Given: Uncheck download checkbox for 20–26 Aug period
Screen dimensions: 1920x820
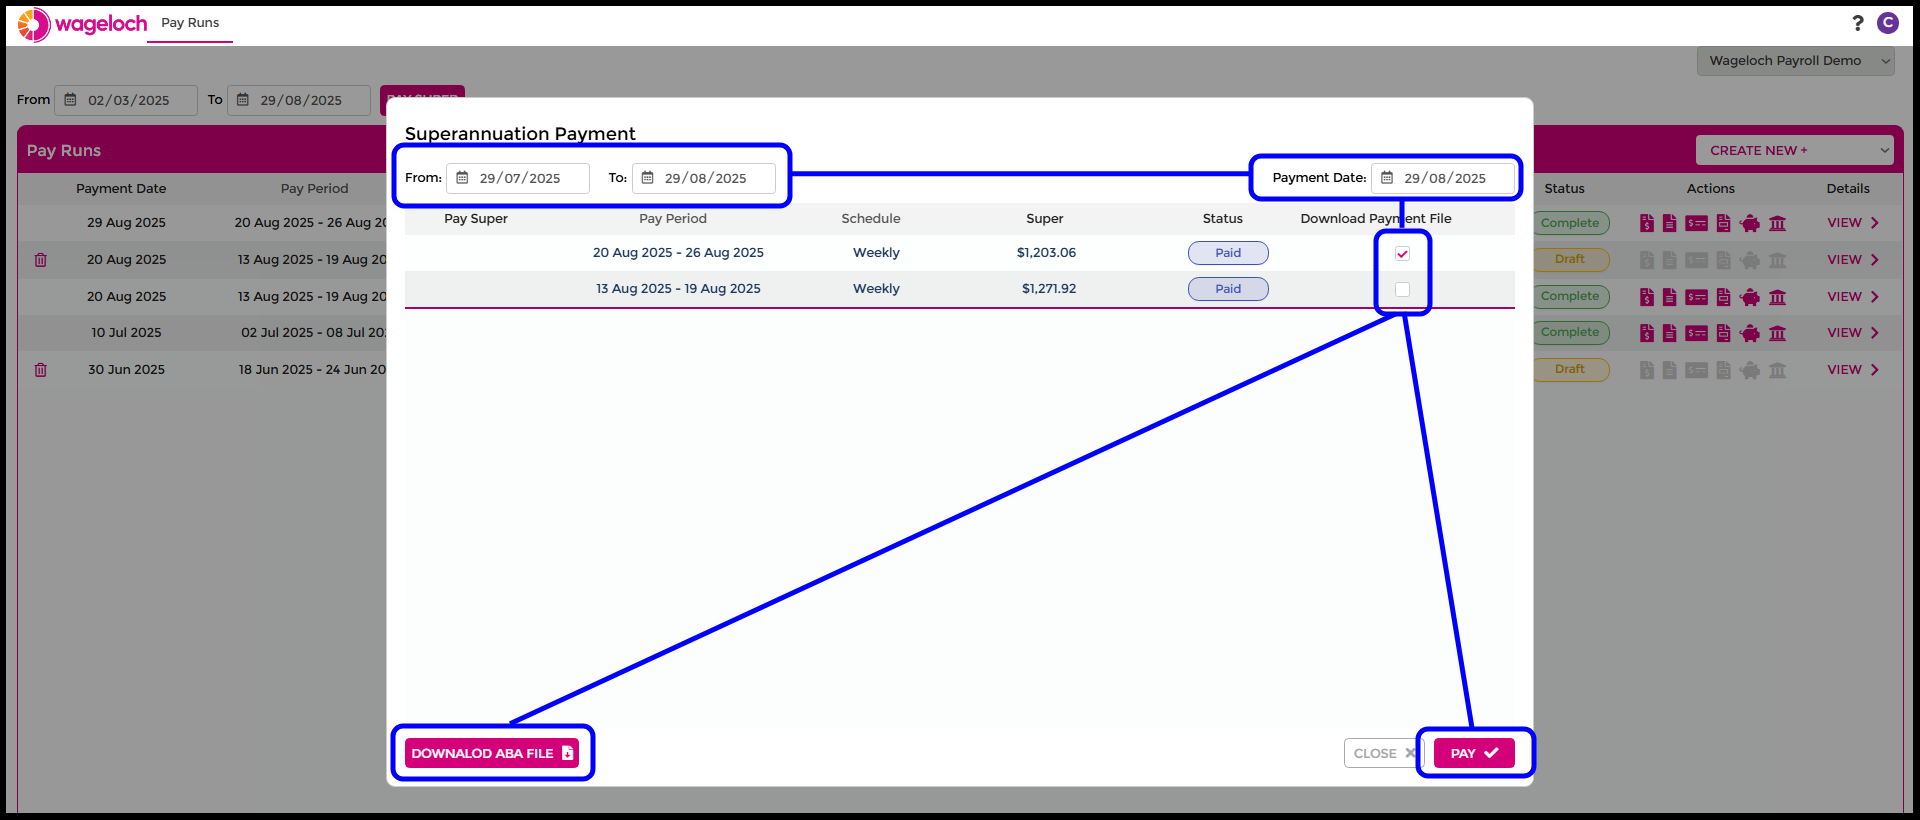Looking at the screenshot, I should (x=1402, y=254).
